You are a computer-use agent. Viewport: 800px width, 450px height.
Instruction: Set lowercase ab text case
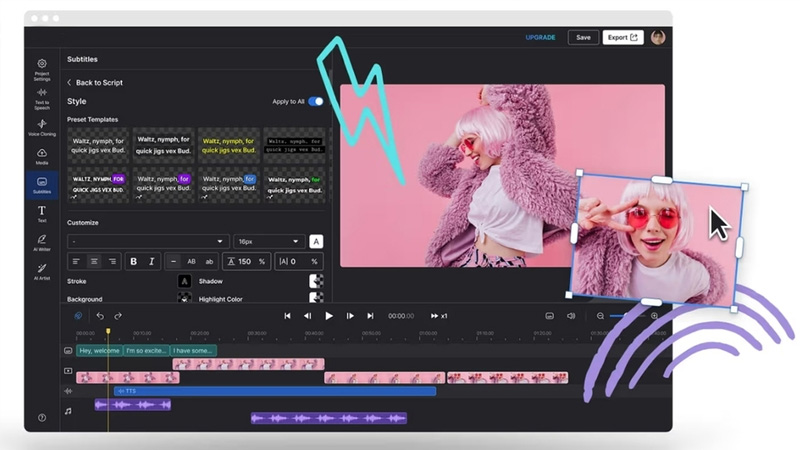point(209,261)
